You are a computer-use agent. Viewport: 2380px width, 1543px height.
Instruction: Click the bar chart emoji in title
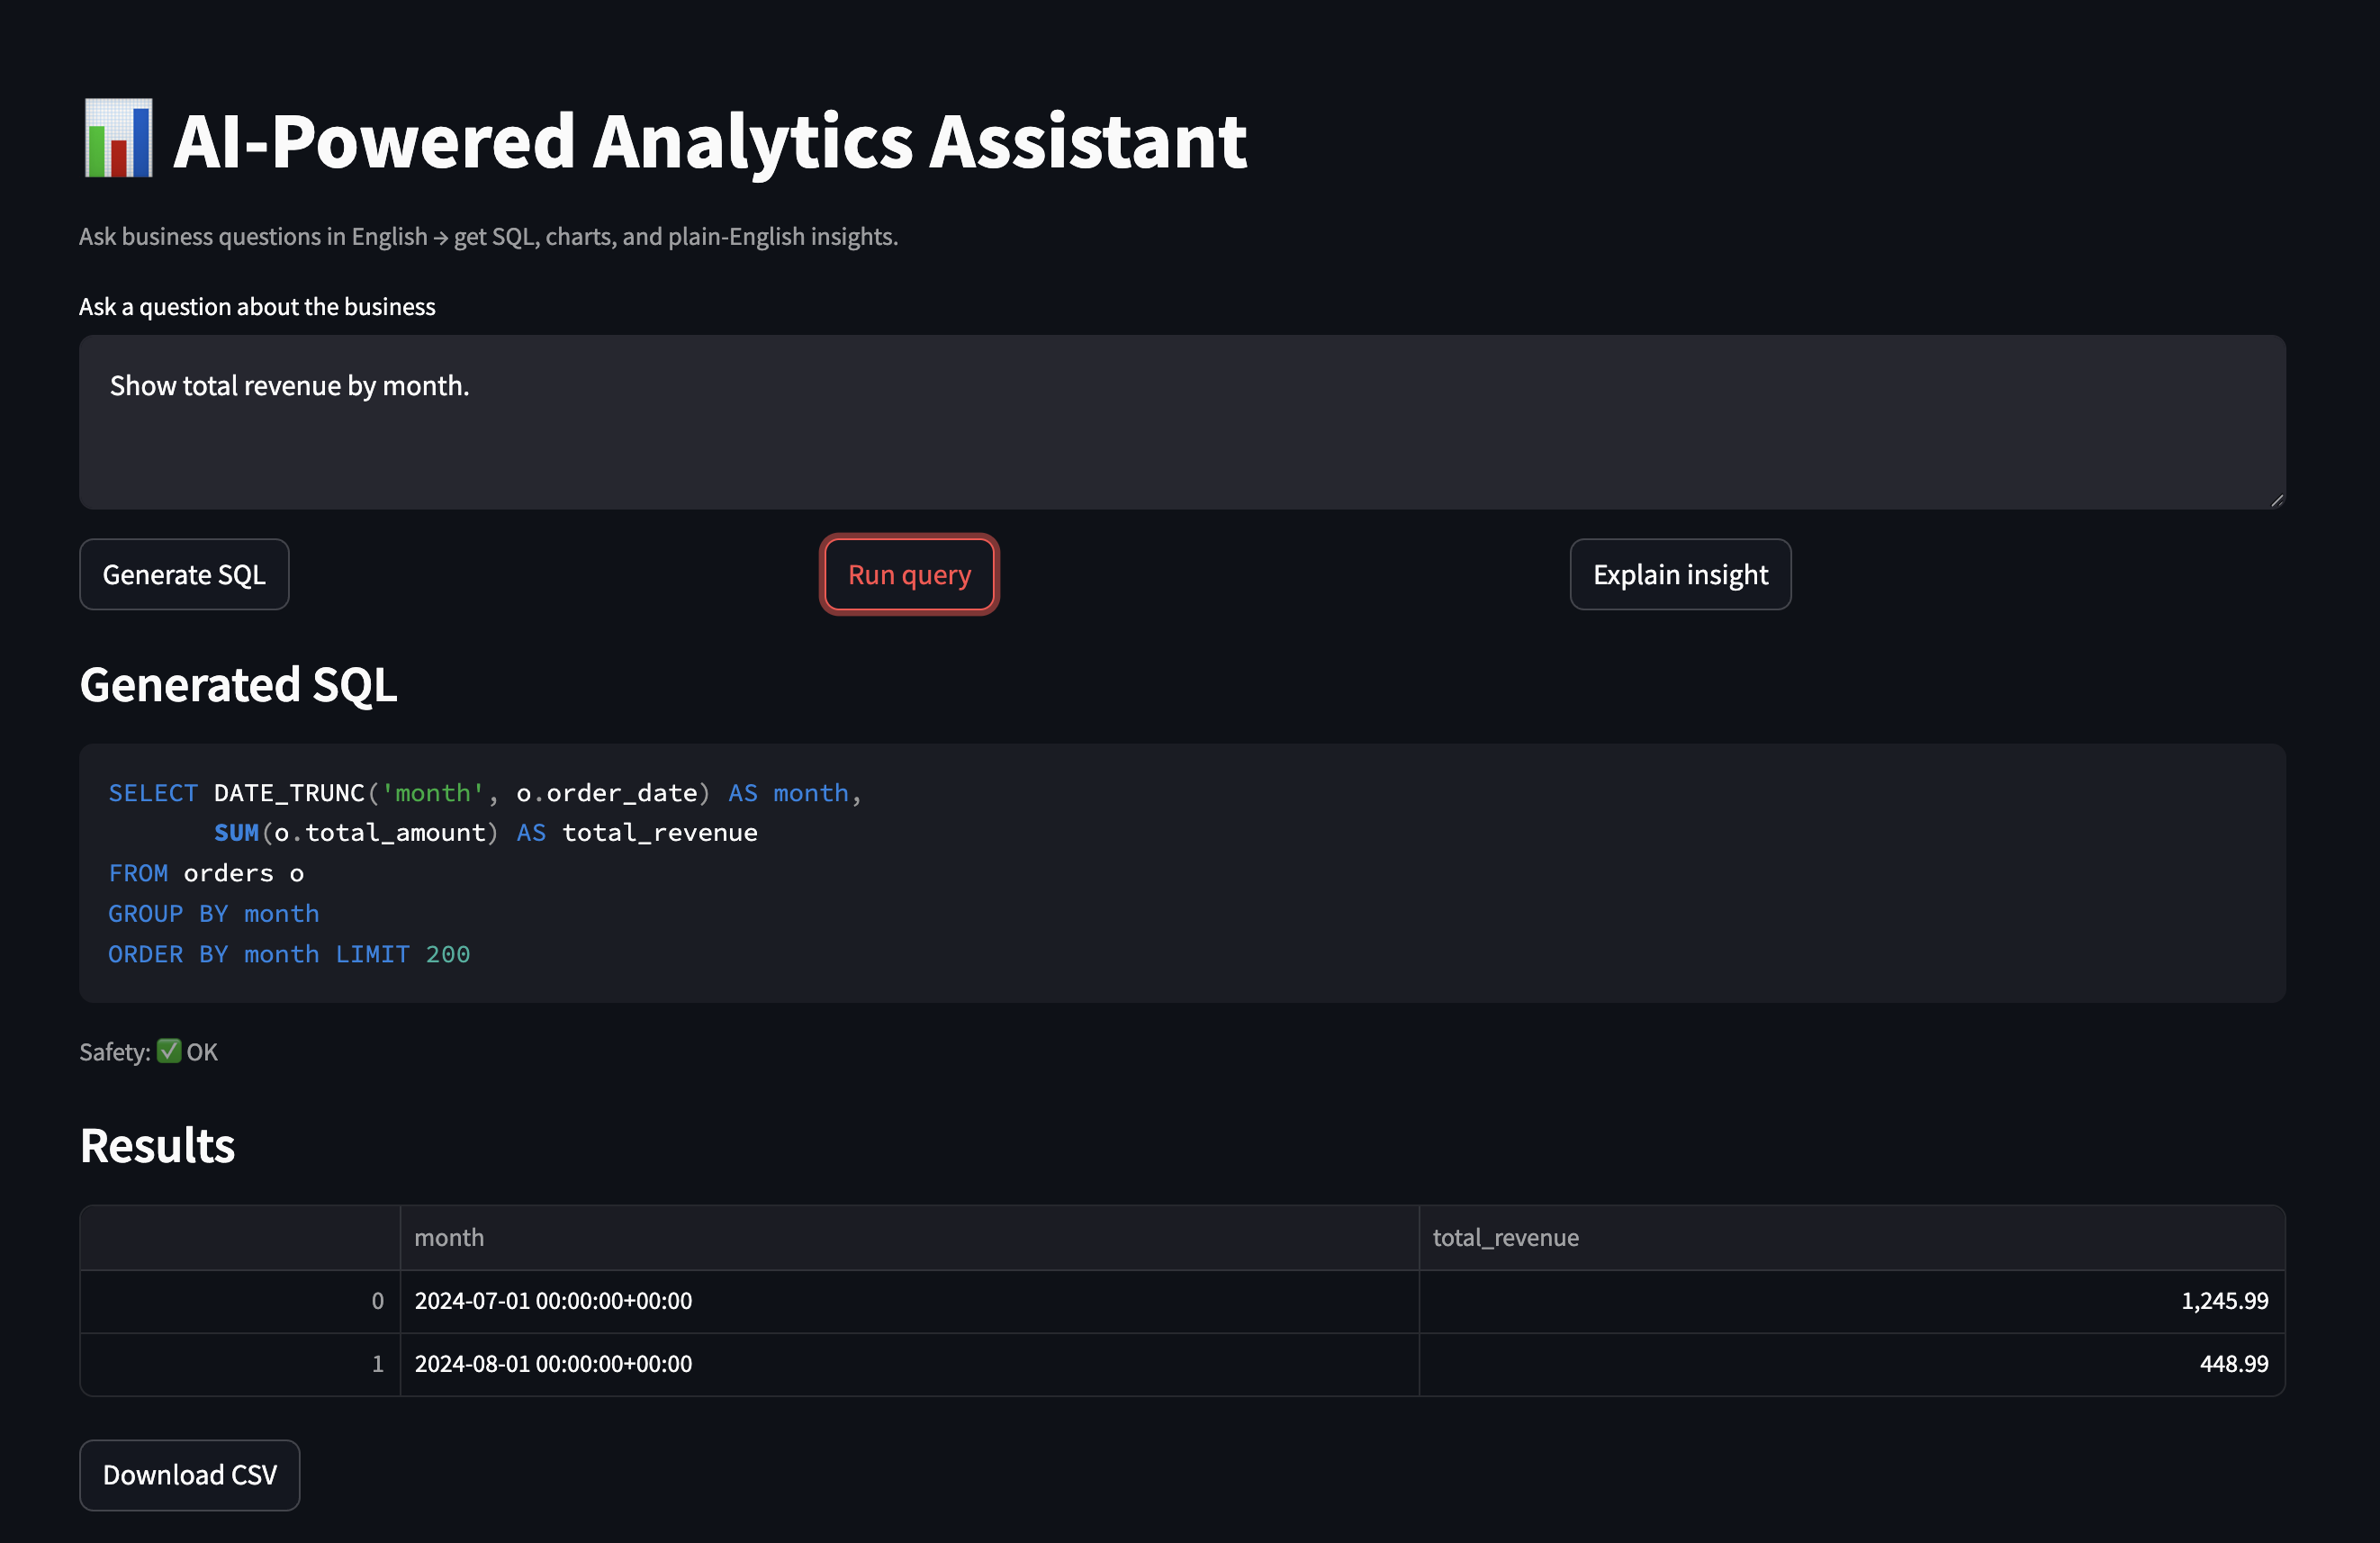tap(118, 139)
